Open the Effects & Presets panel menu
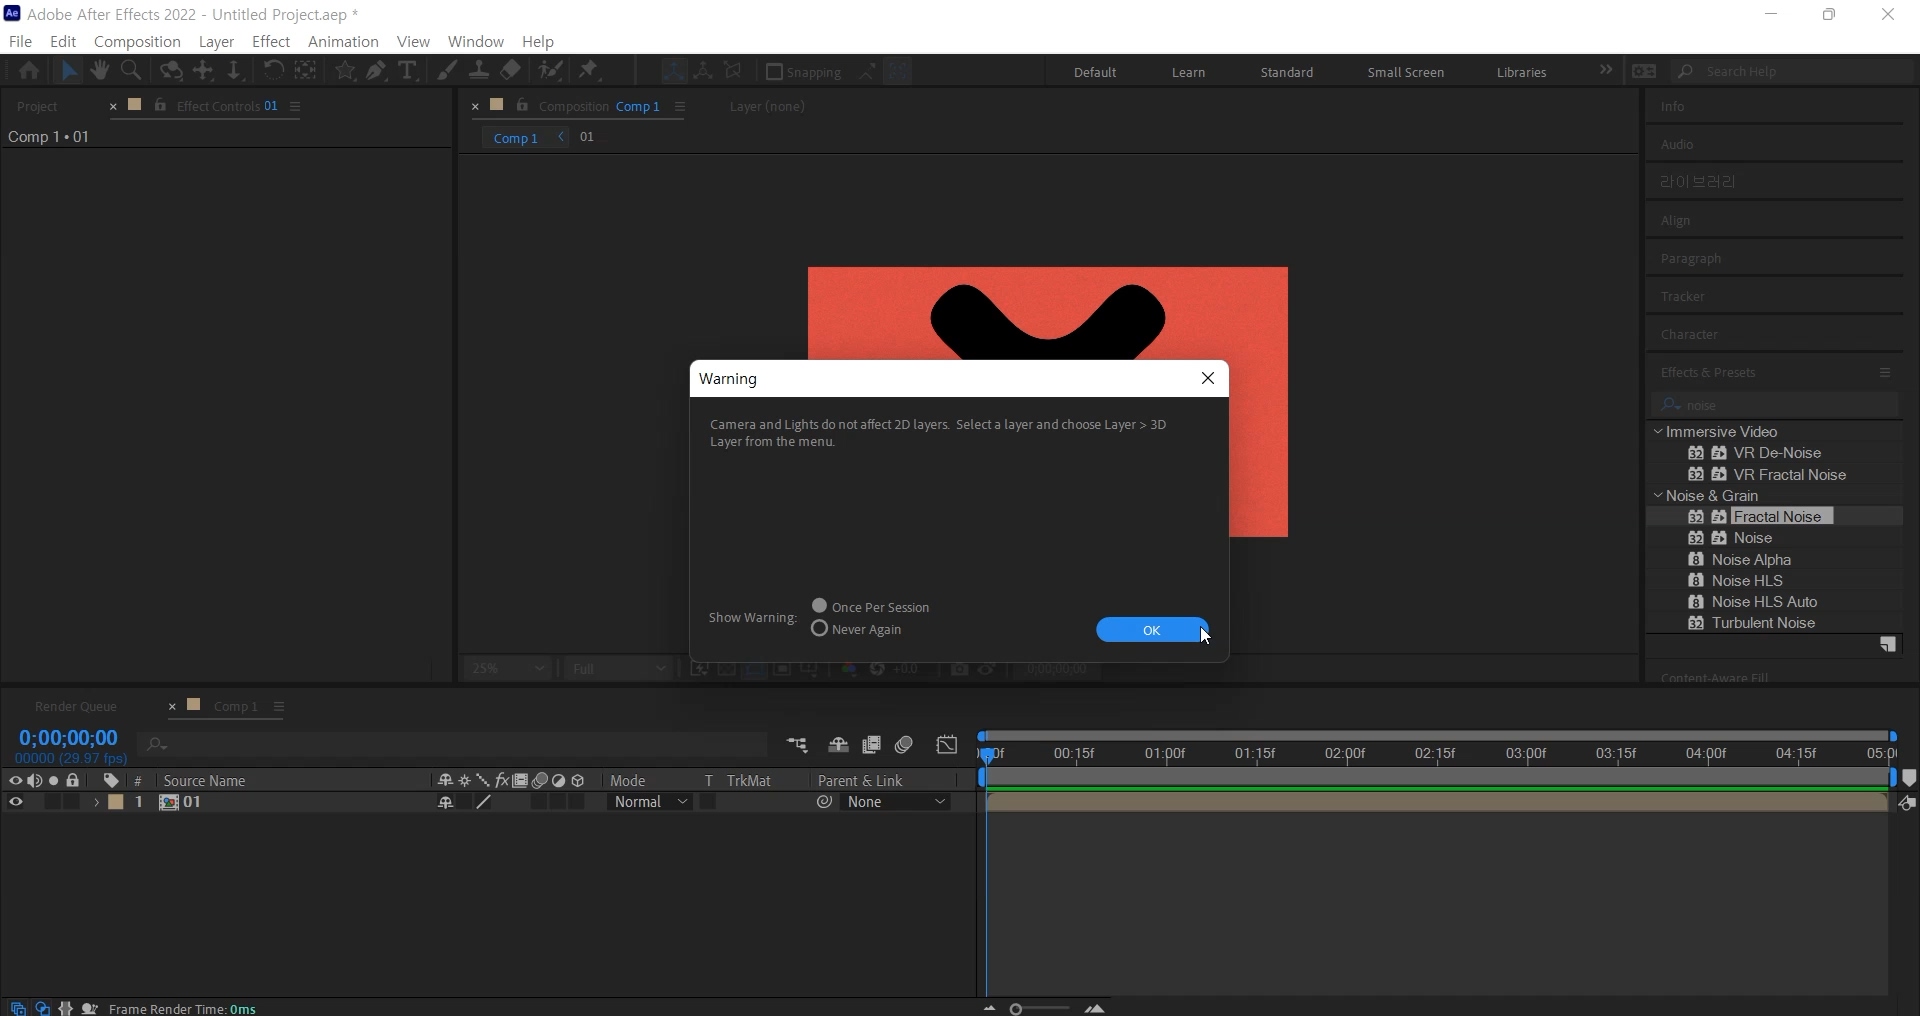The image size is (1920, 1016). pos(1885,373)
